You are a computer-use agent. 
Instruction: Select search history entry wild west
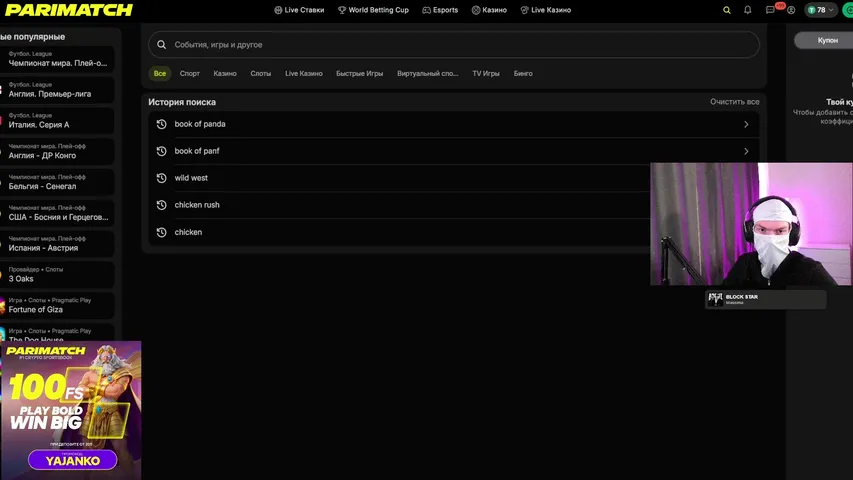[x=400, y=178]
